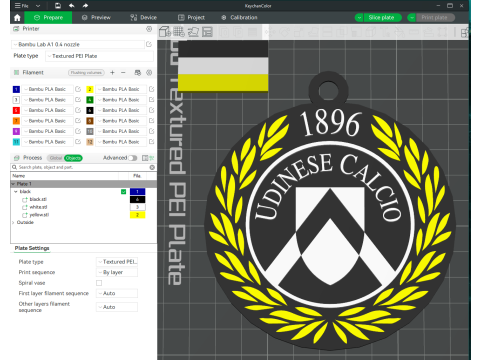The image size is (480, 360).
Task: Toggle the black object printable checkbox
Action: tap(123, 192)
